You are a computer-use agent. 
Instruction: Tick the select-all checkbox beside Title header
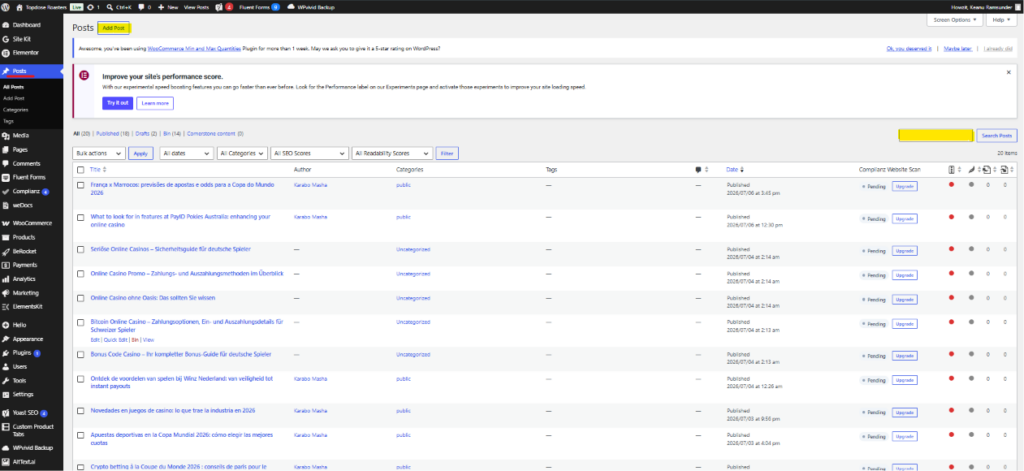click(80, 170)
